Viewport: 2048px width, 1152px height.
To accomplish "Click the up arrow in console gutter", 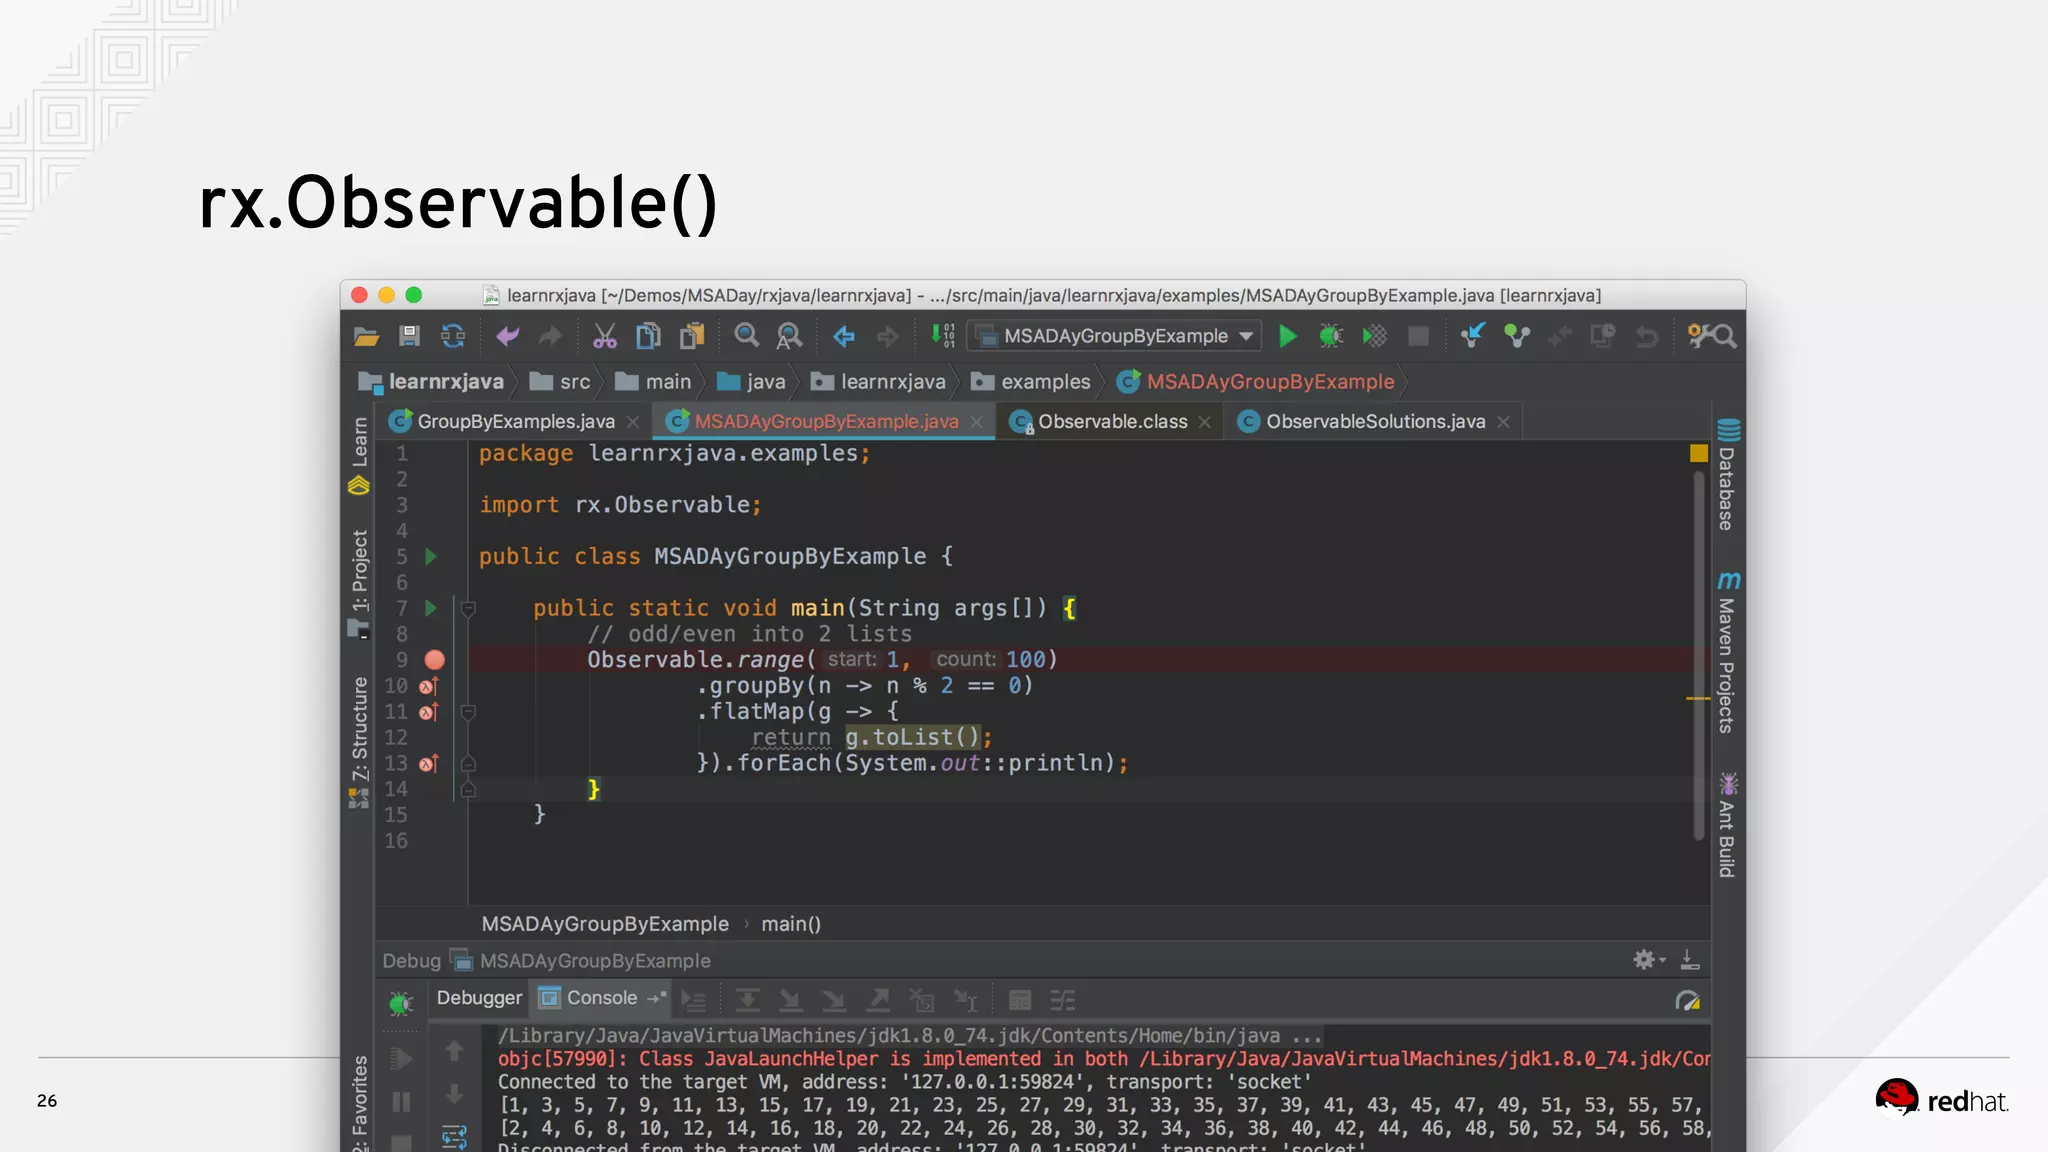I will (454, 1050).
